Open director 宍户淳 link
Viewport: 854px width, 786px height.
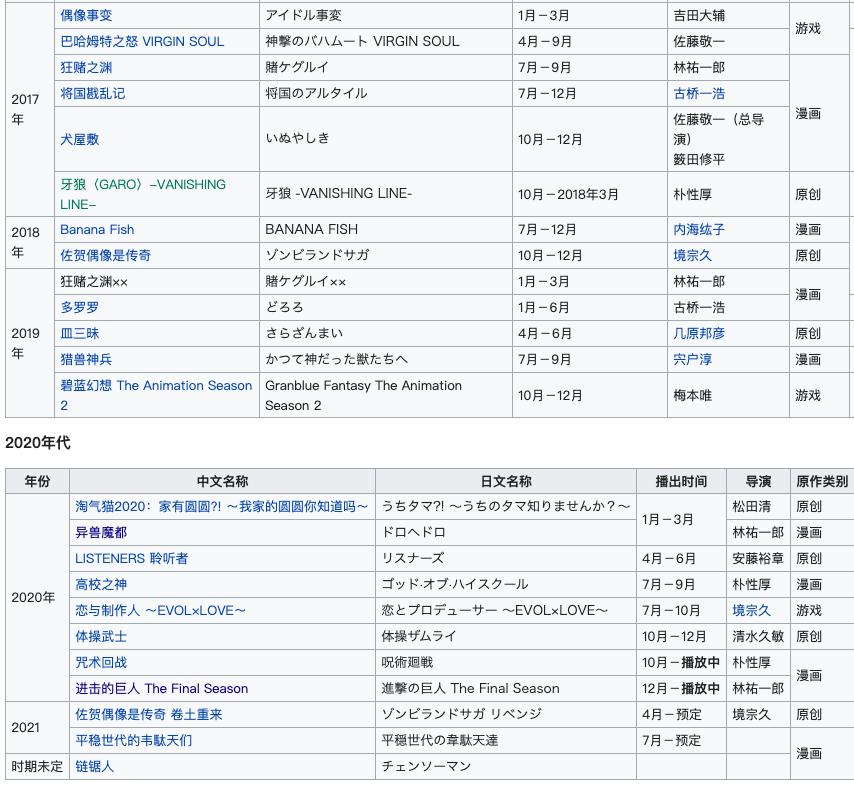coord(692,359)
